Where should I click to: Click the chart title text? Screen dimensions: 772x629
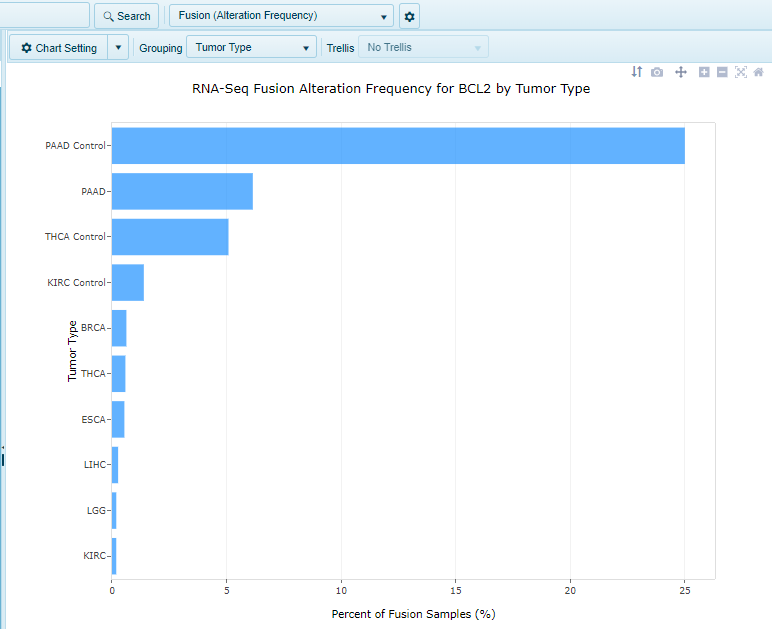(x=390, y=89)
